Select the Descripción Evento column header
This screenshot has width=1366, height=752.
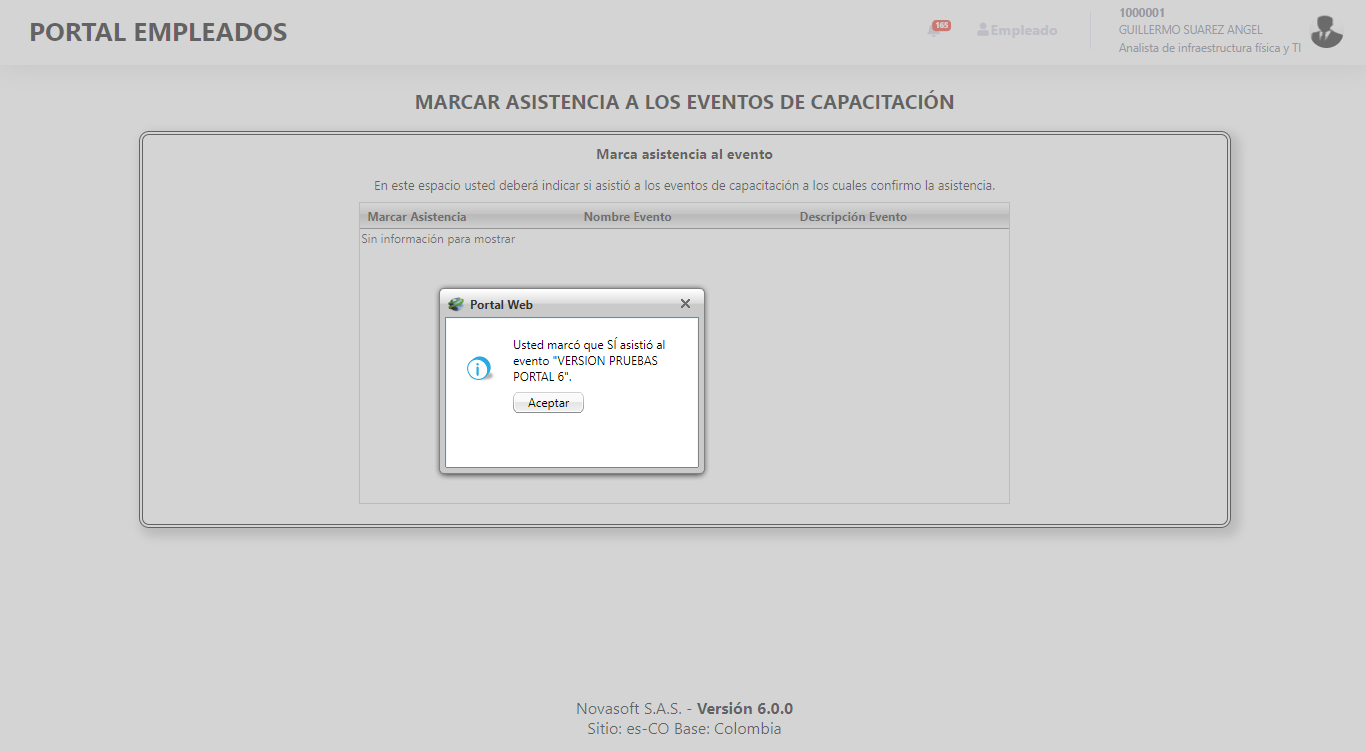[x=854, y=216]
